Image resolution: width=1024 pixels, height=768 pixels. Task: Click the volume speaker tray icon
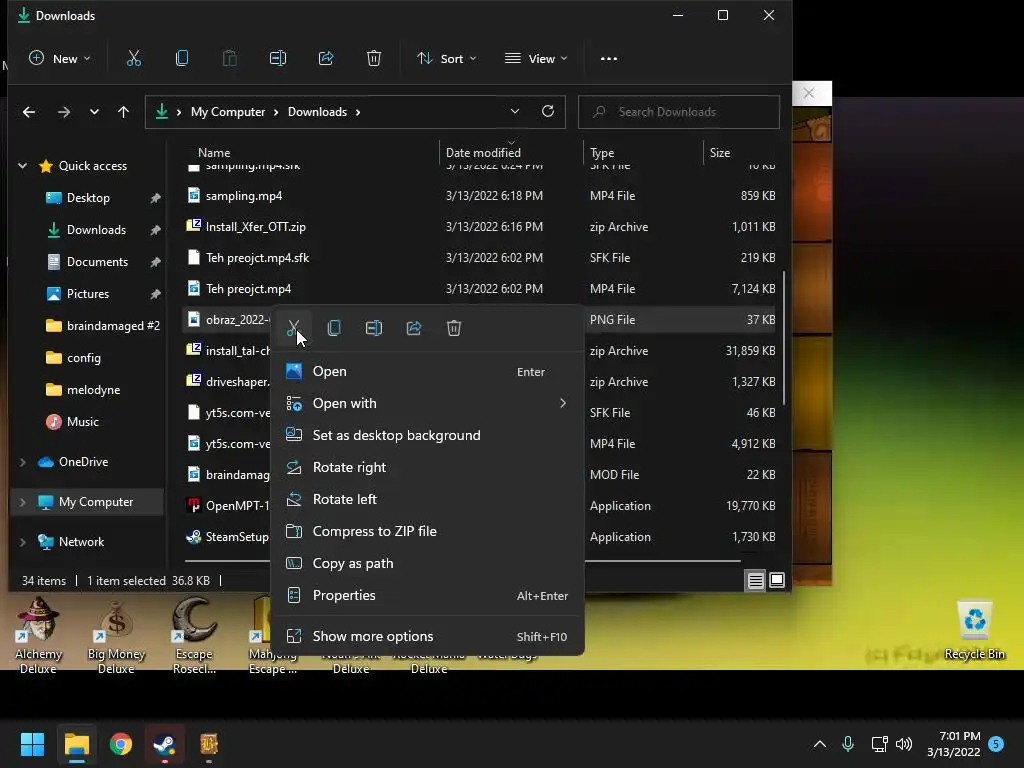click(x=904, y=744)
